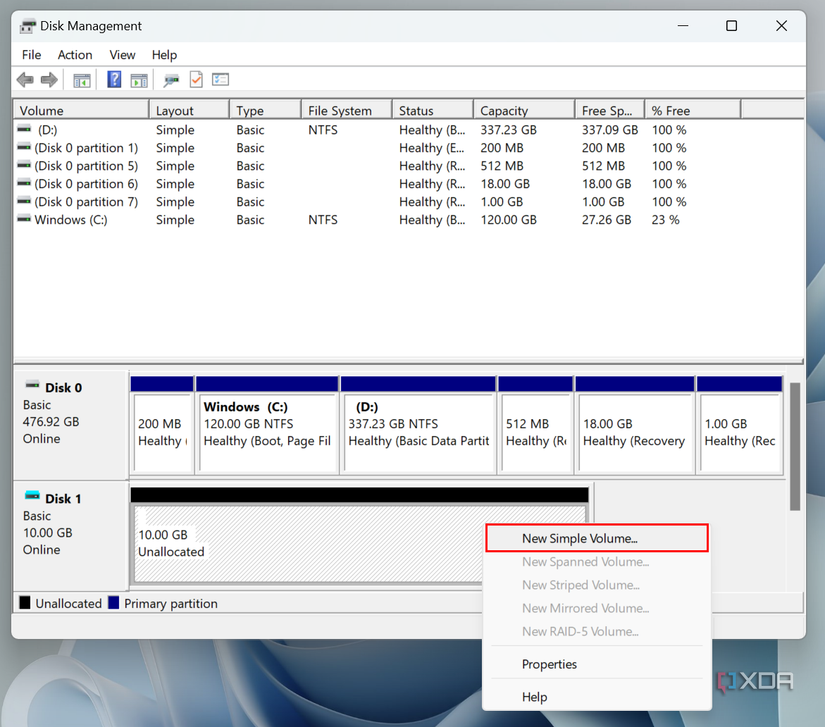Viewport: 825px width, 727px height.
Task: Select the 1.00 GB recovery partition block
Action: [739, 426]
